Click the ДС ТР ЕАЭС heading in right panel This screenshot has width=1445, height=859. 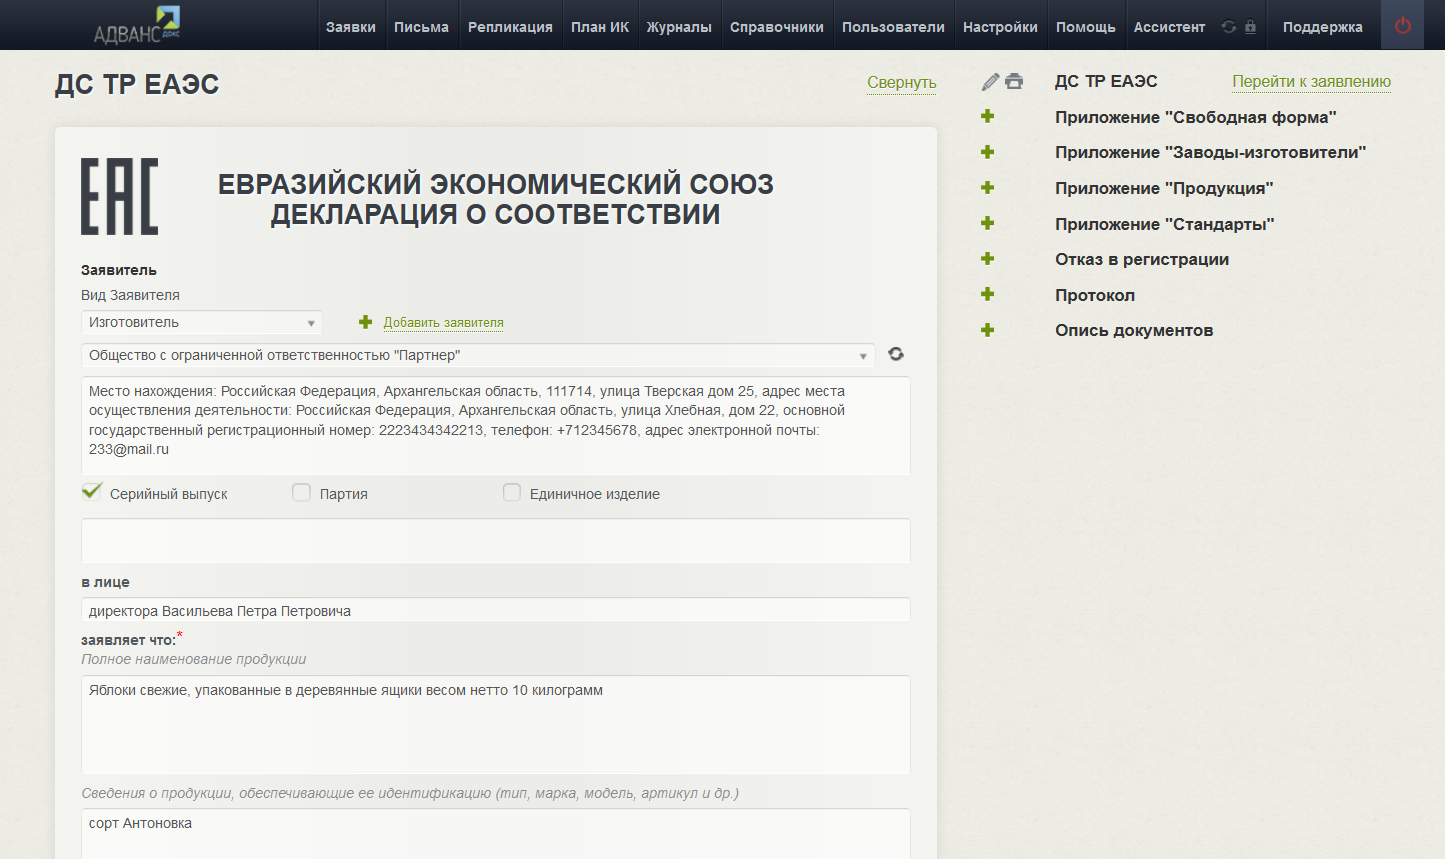pos(1106,81)
